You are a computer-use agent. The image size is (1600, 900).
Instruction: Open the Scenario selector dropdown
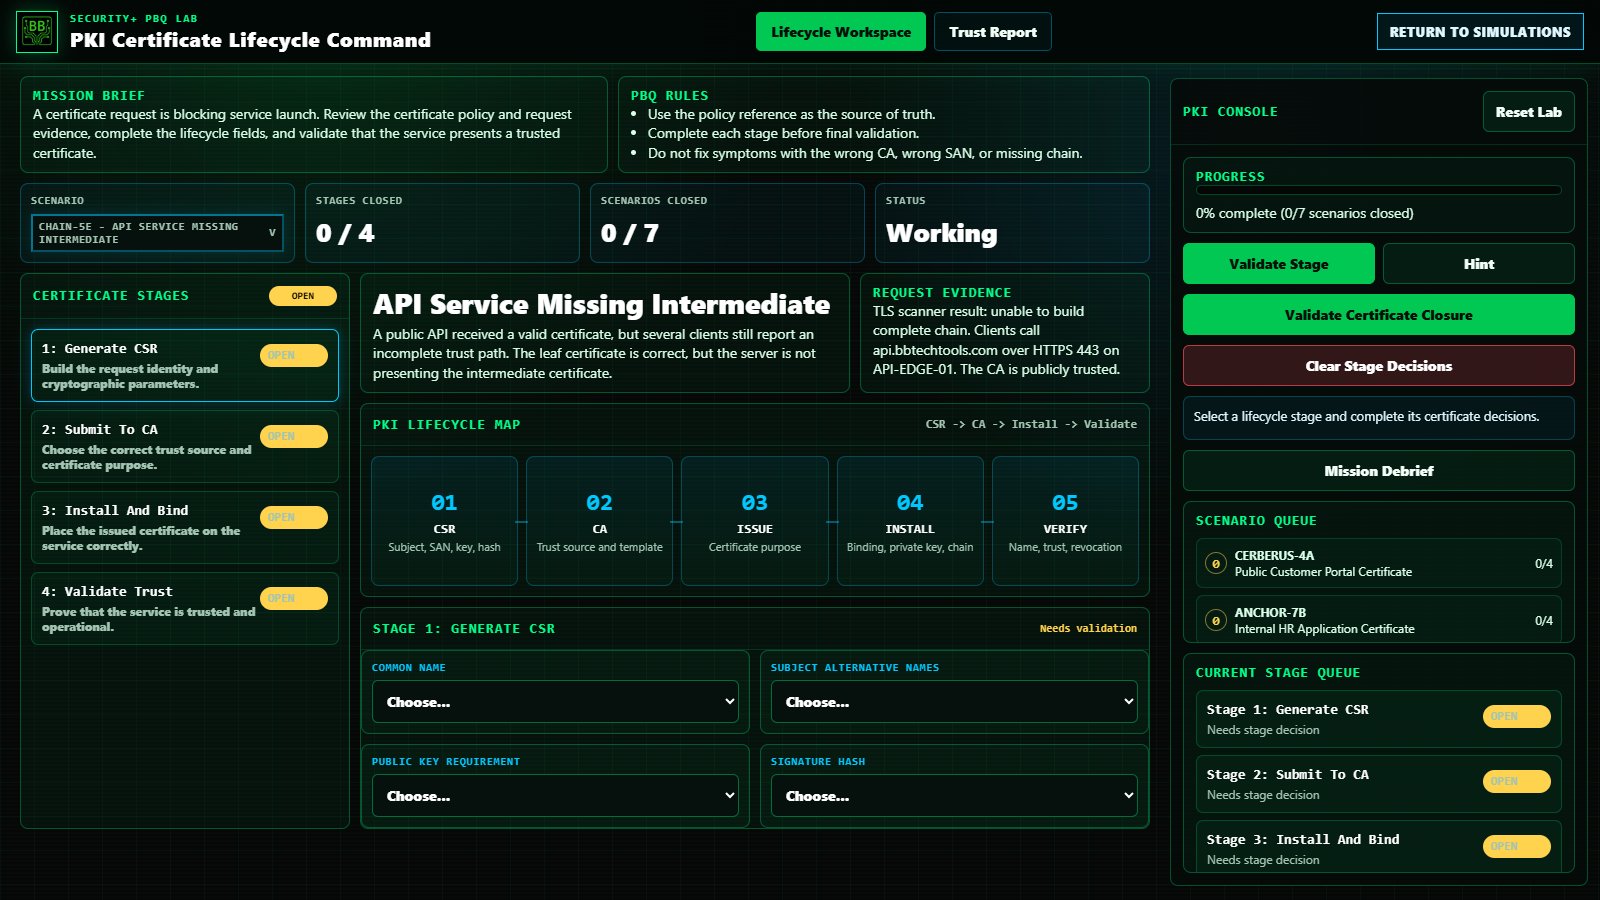(157, 233)
